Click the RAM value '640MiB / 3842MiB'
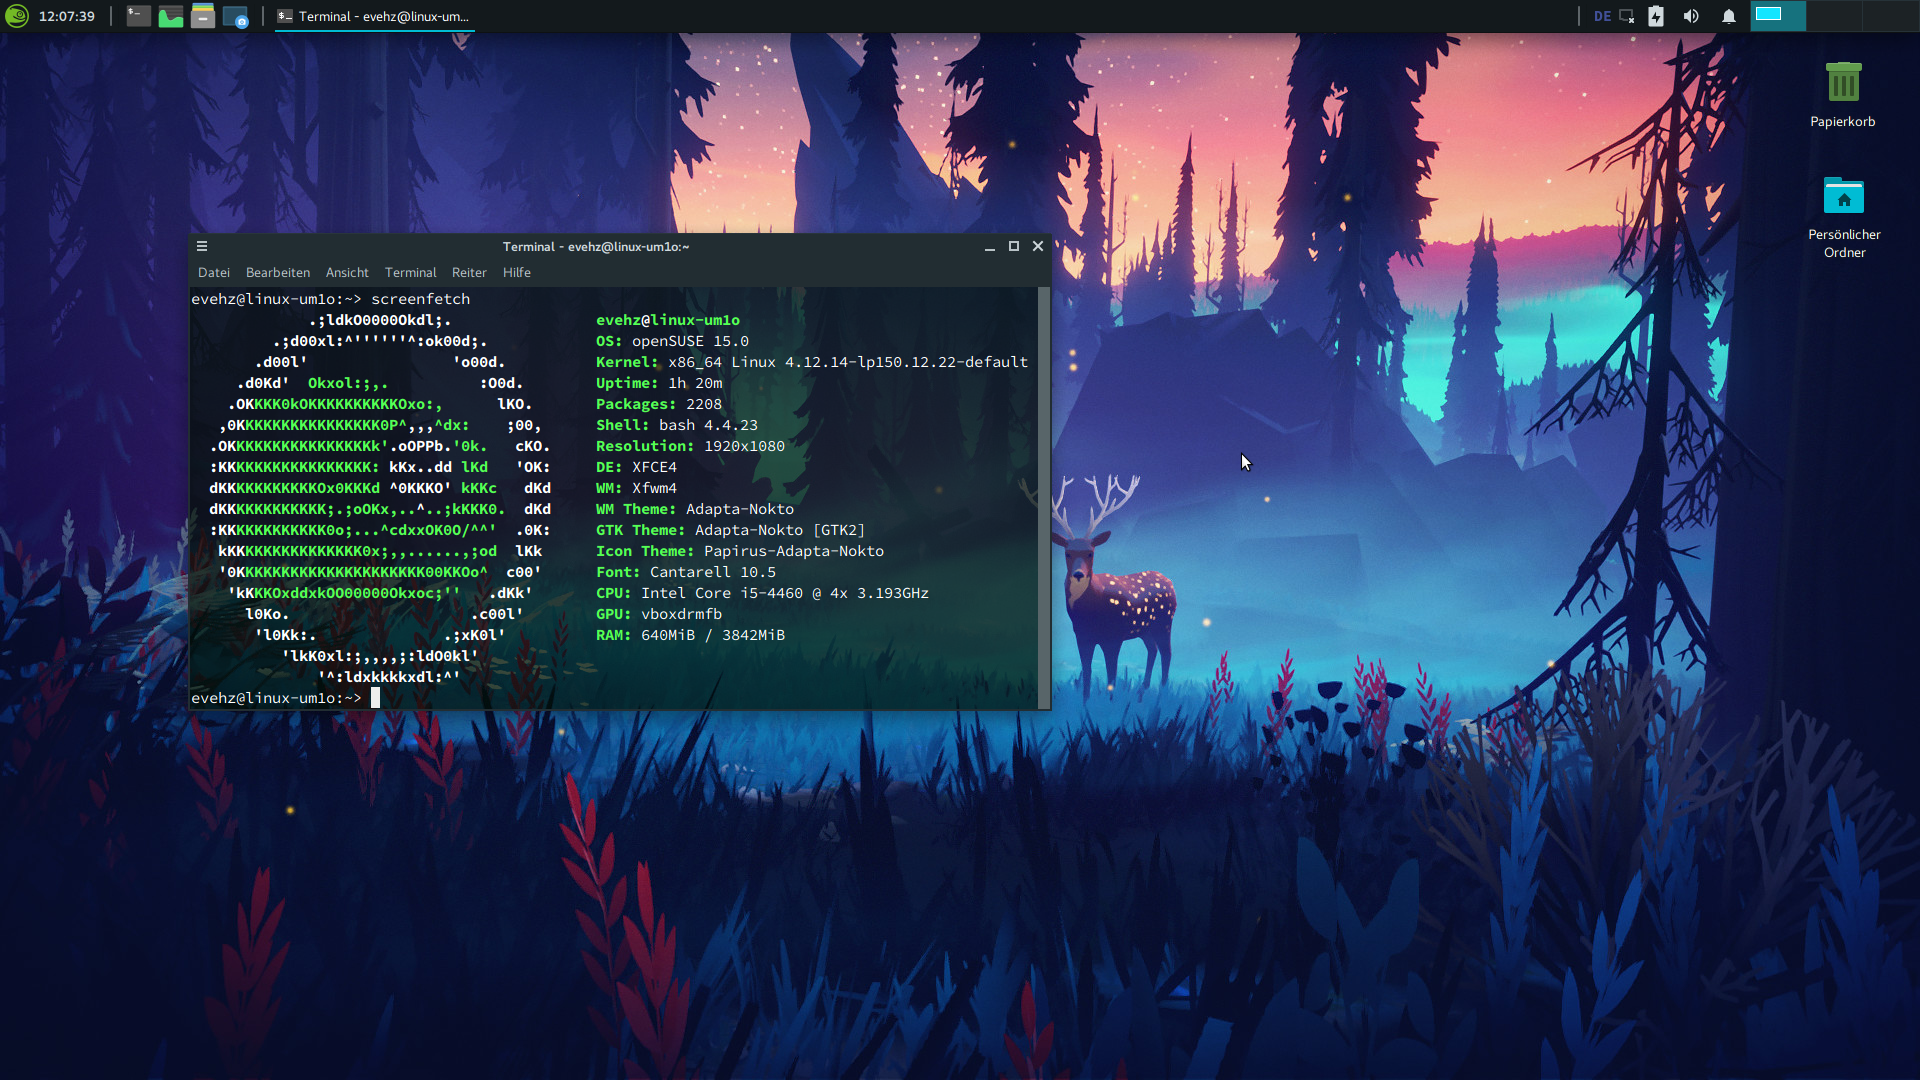Viewport: 1920px width, 1080px height. point(713,635)
